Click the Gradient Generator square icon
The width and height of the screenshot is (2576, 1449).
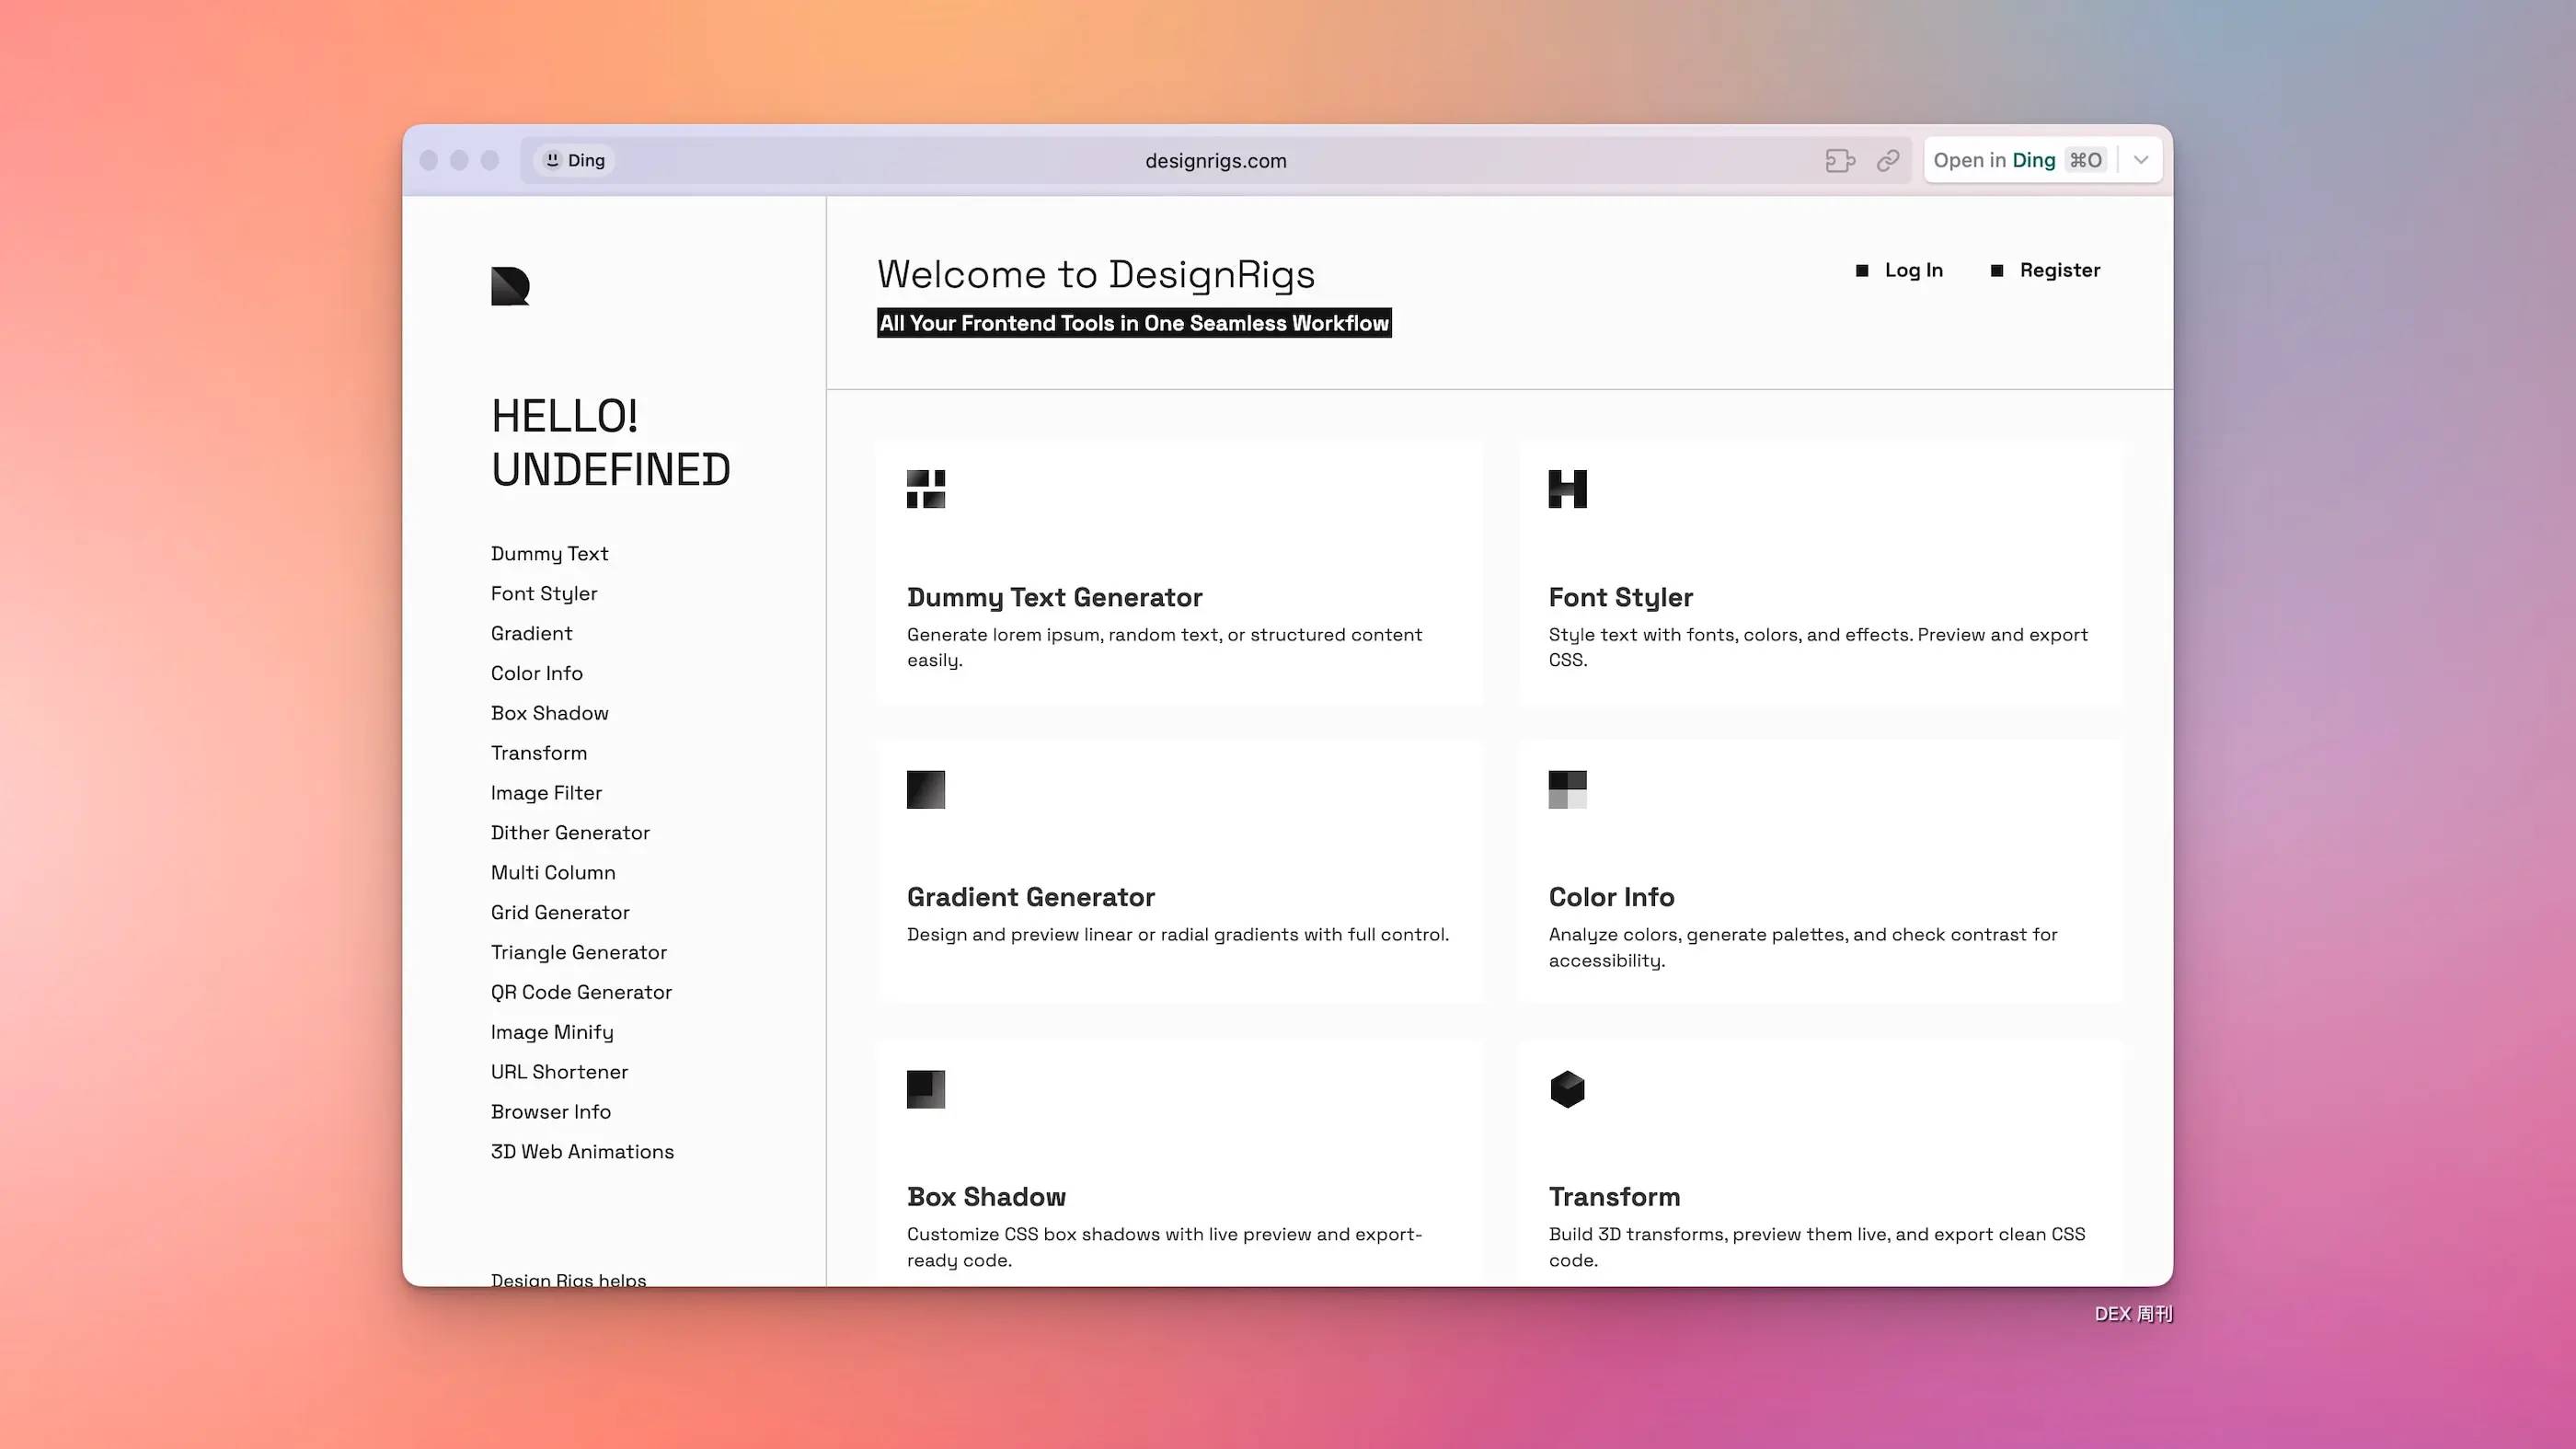click(925, 789)
